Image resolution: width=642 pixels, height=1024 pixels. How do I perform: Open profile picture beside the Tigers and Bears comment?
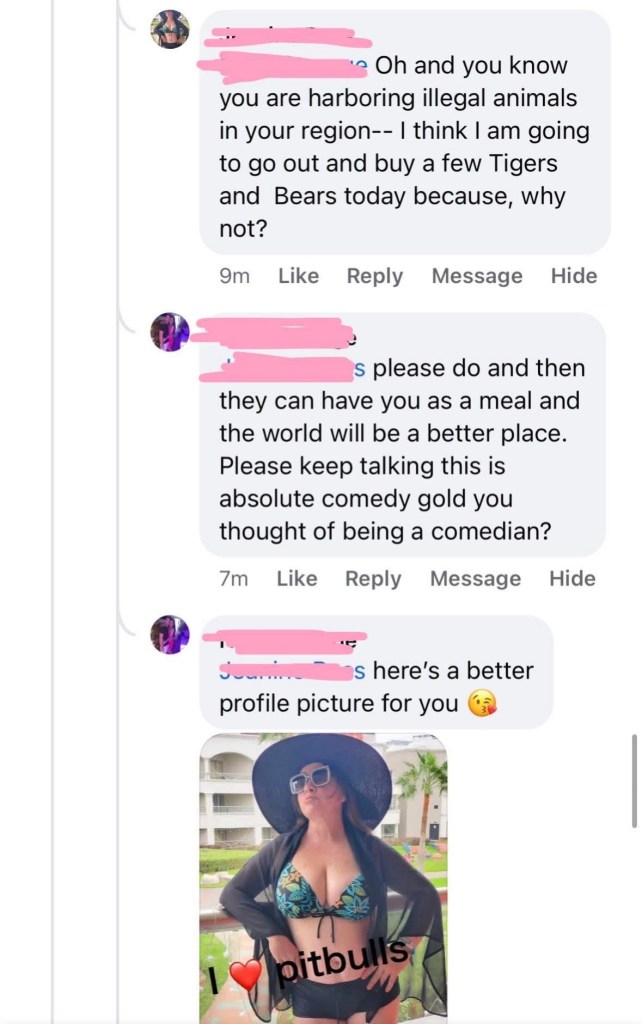[x=170, y=29]
